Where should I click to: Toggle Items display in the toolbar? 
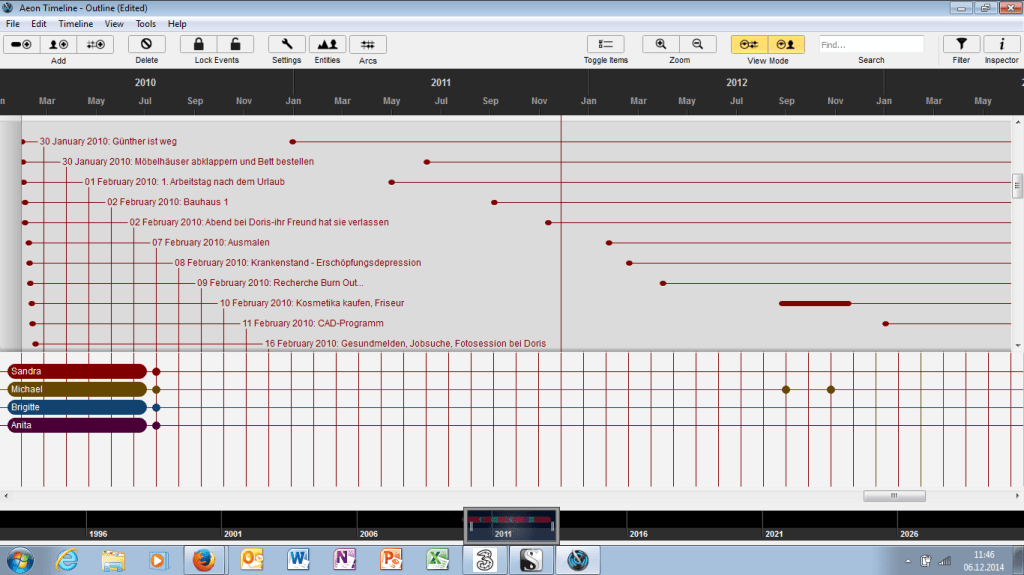[x=605, y=44]
